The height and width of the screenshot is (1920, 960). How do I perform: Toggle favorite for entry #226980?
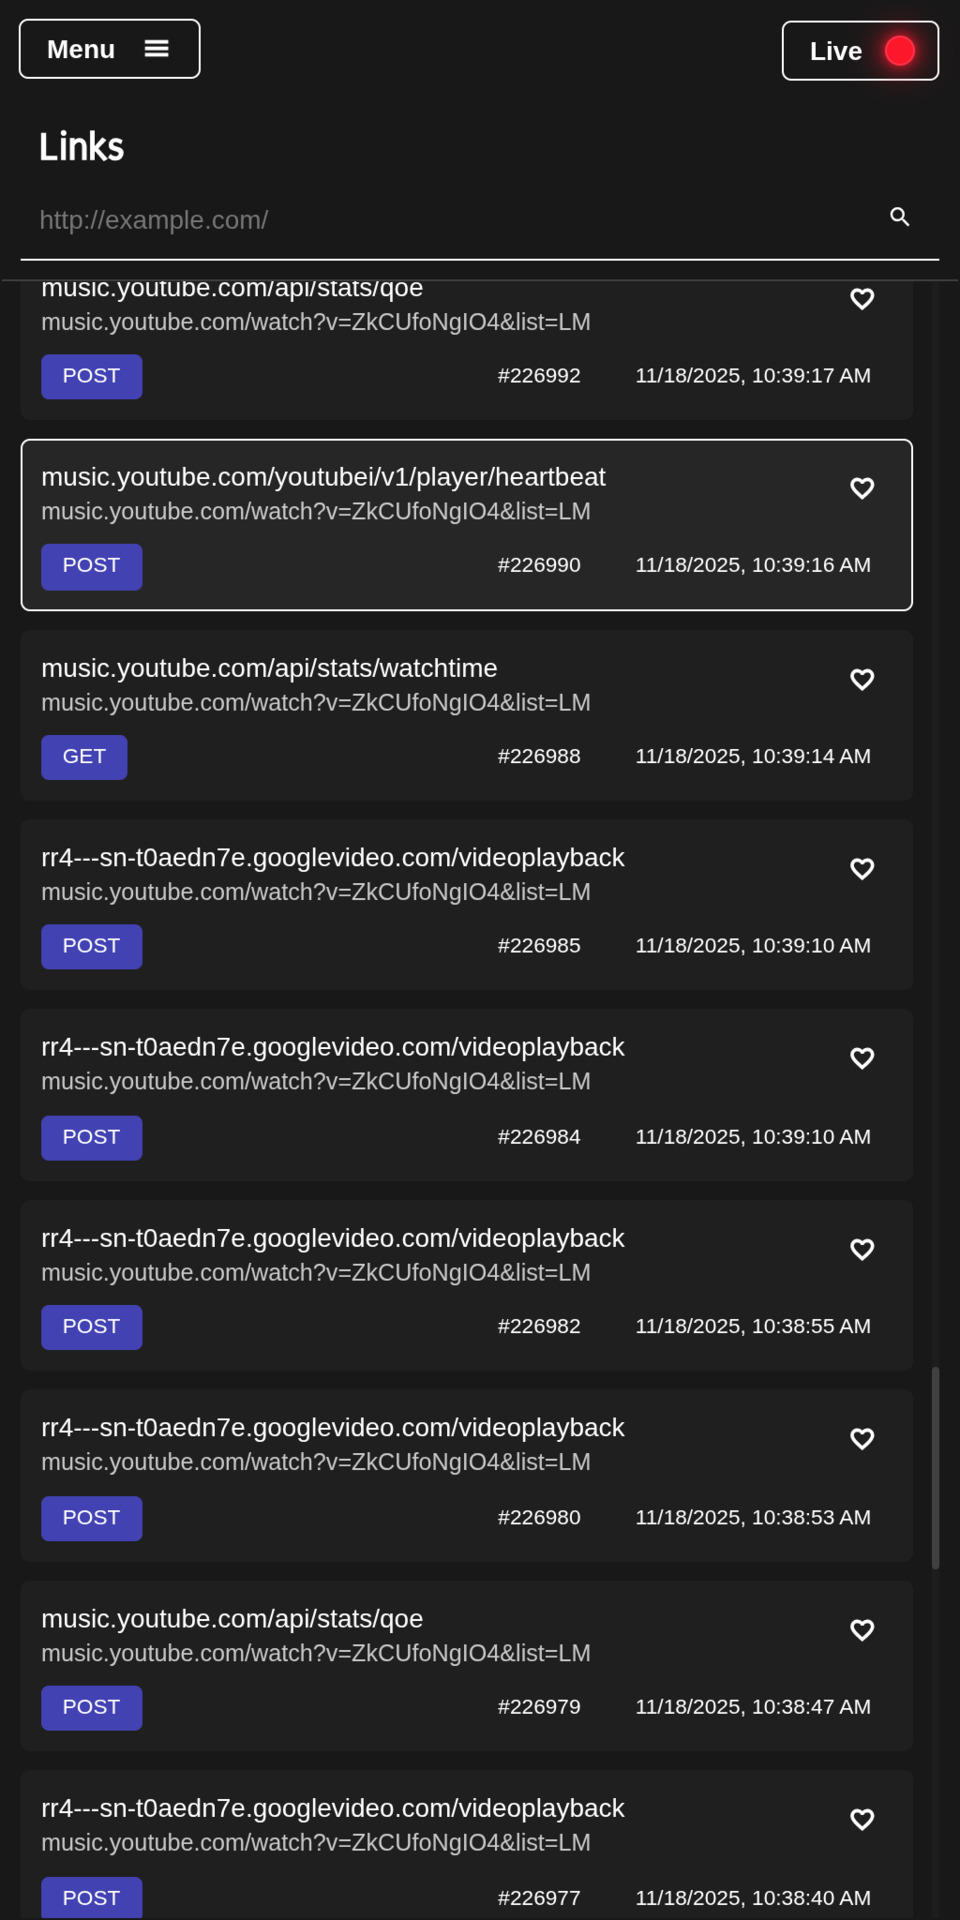(861, 1438)
